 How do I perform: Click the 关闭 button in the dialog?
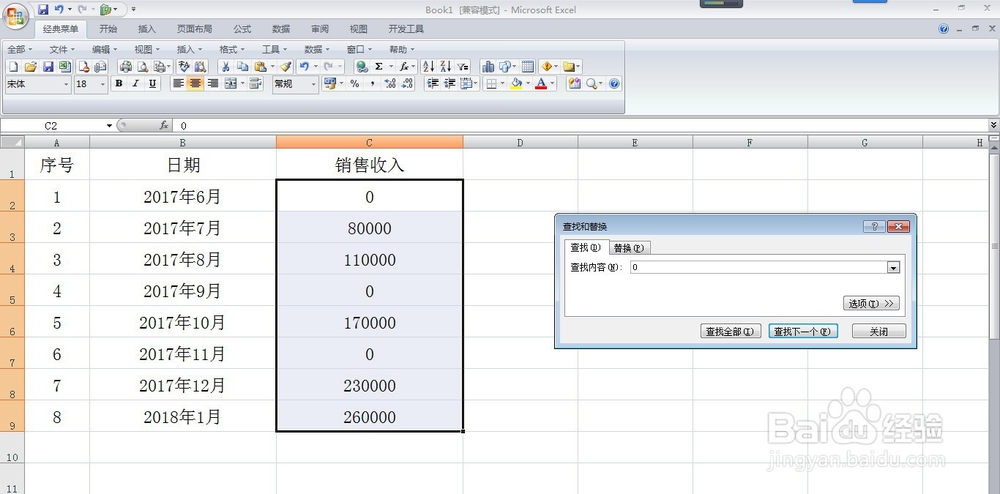(879, 331)
